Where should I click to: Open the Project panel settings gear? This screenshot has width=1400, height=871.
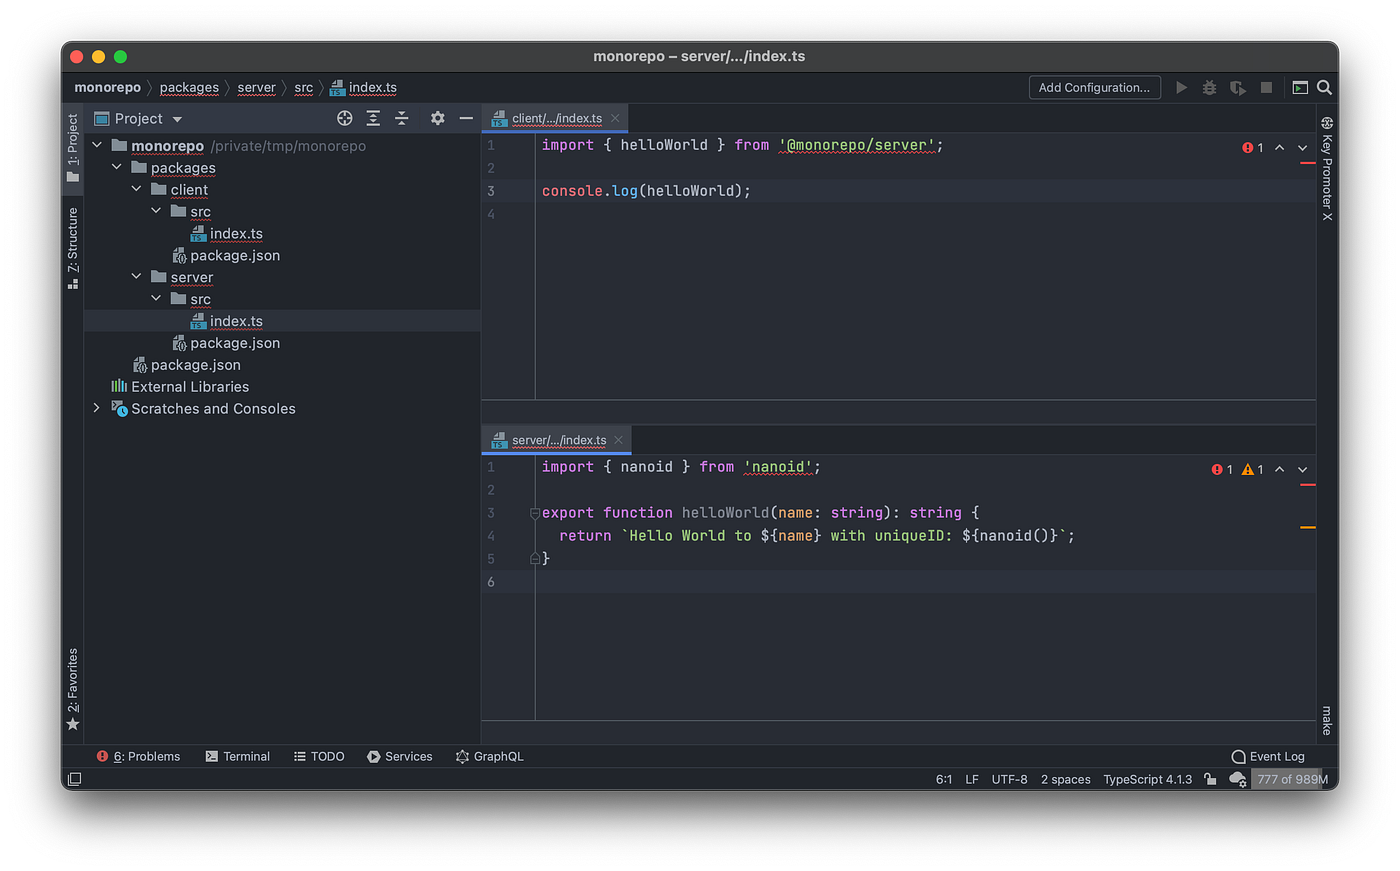point(437,118)
